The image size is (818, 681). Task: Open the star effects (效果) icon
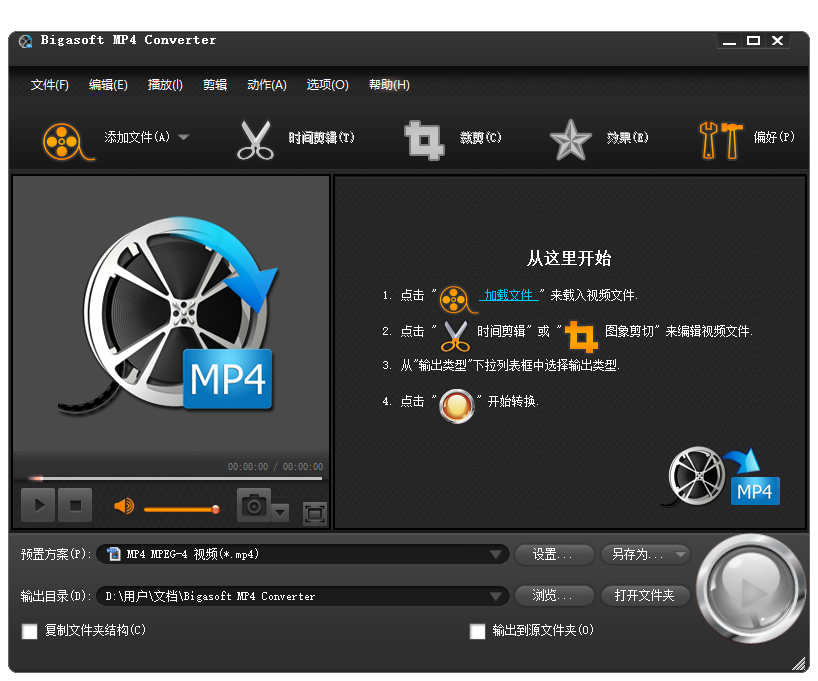[x=570, y=140]
